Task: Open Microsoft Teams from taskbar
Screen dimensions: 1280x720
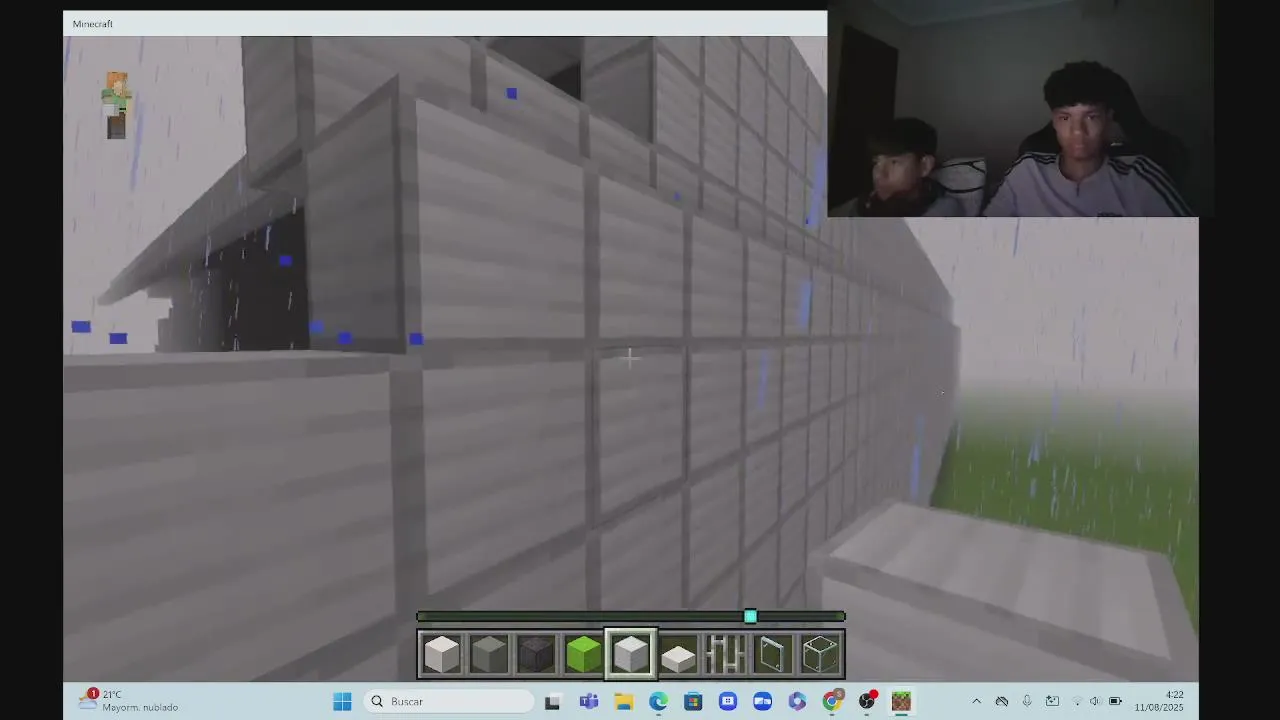Action: point(589,702)
